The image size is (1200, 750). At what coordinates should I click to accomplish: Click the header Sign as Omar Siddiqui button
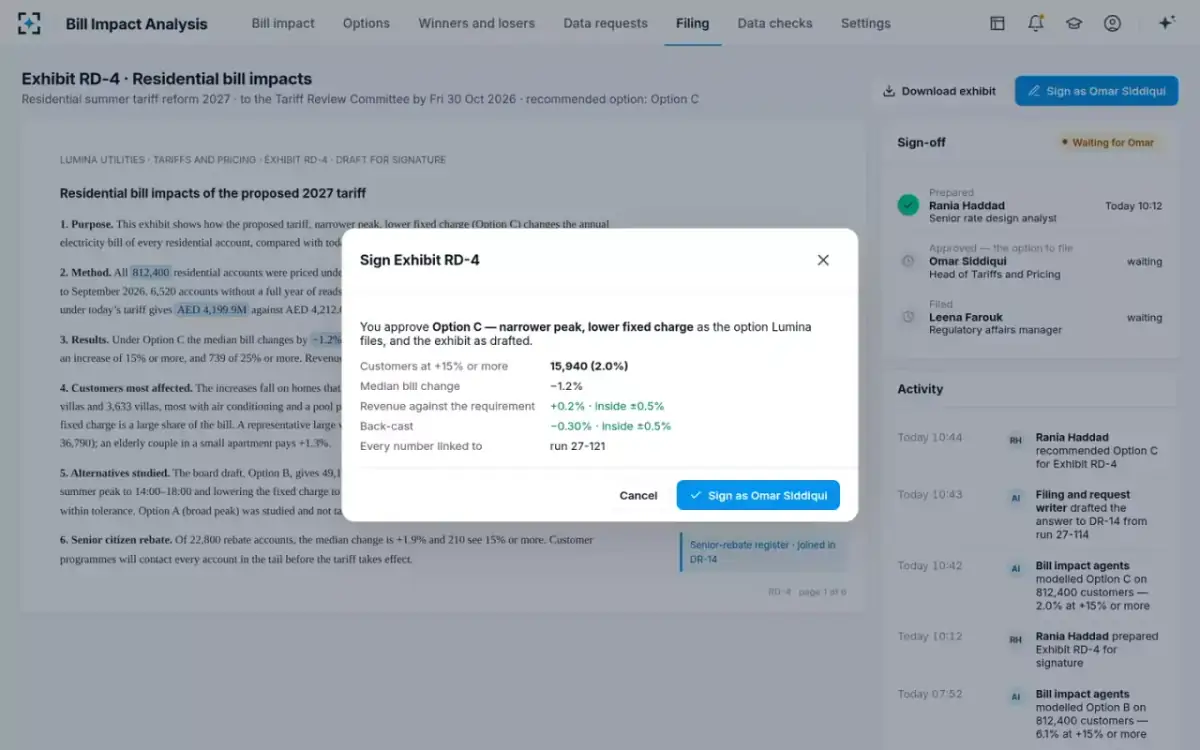[1096, 91]
